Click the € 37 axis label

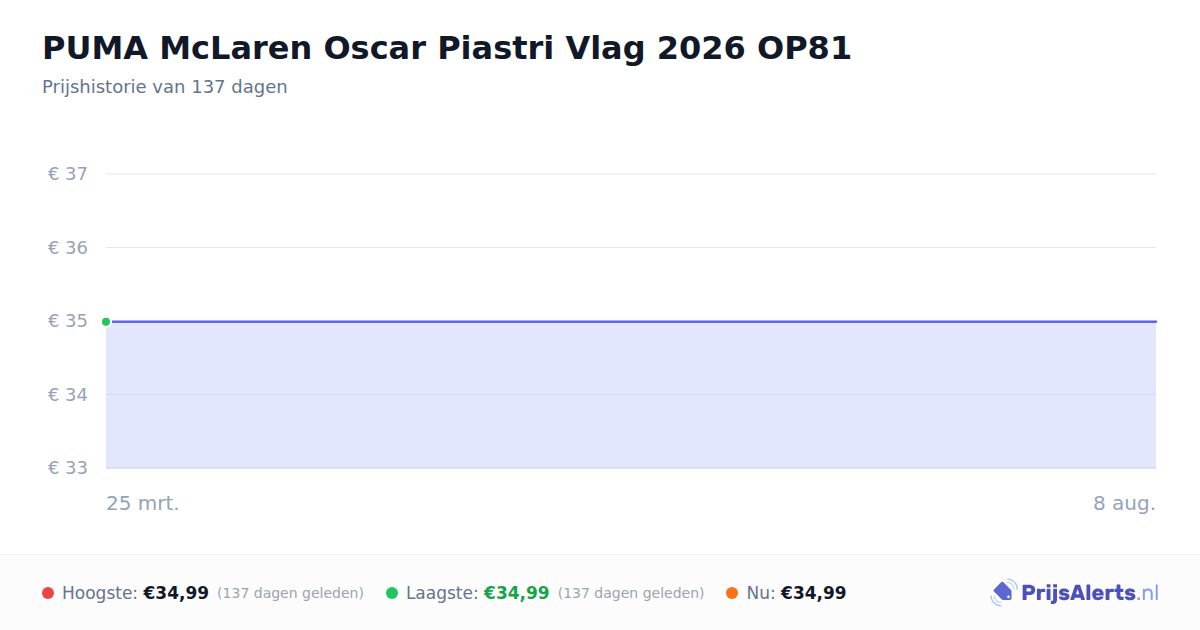click(x=68, y=174)
